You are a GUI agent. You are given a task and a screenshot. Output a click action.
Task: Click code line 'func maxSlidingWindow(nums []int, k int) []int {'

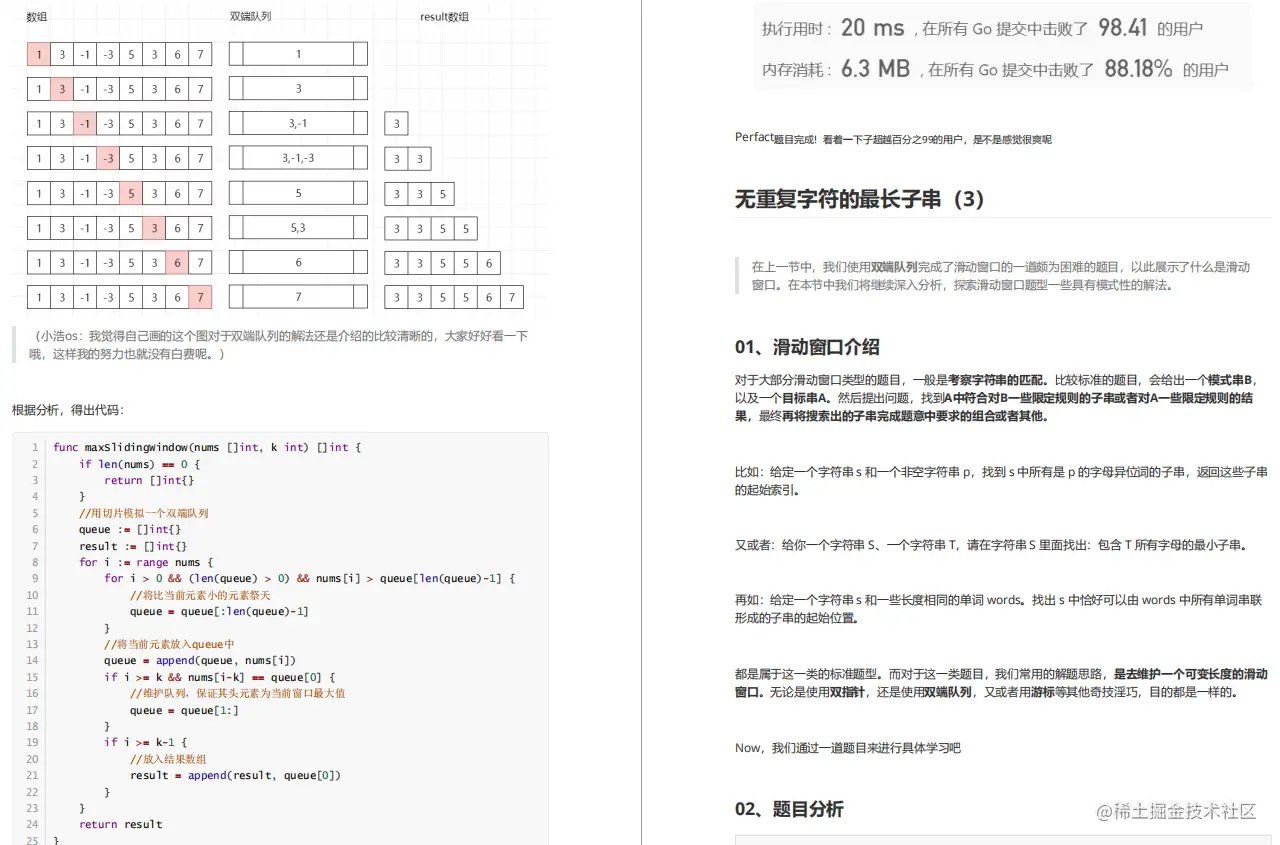207,447
